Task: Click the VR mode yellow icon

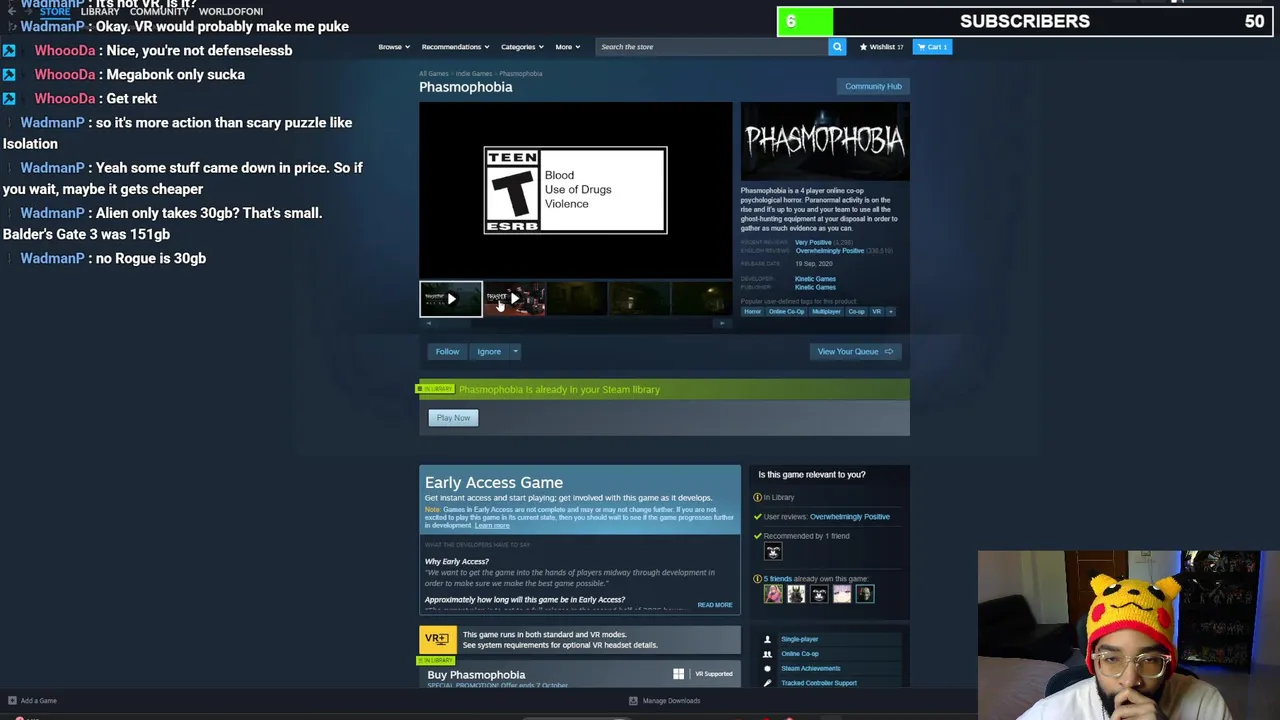Action: click(x=437, y=638)
